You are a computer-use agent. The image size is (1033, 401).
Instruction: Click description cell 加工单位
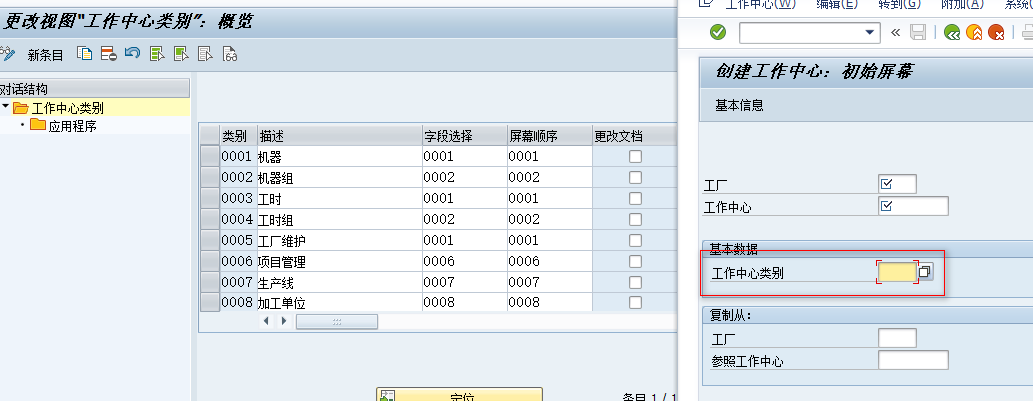tap(339, 303)
